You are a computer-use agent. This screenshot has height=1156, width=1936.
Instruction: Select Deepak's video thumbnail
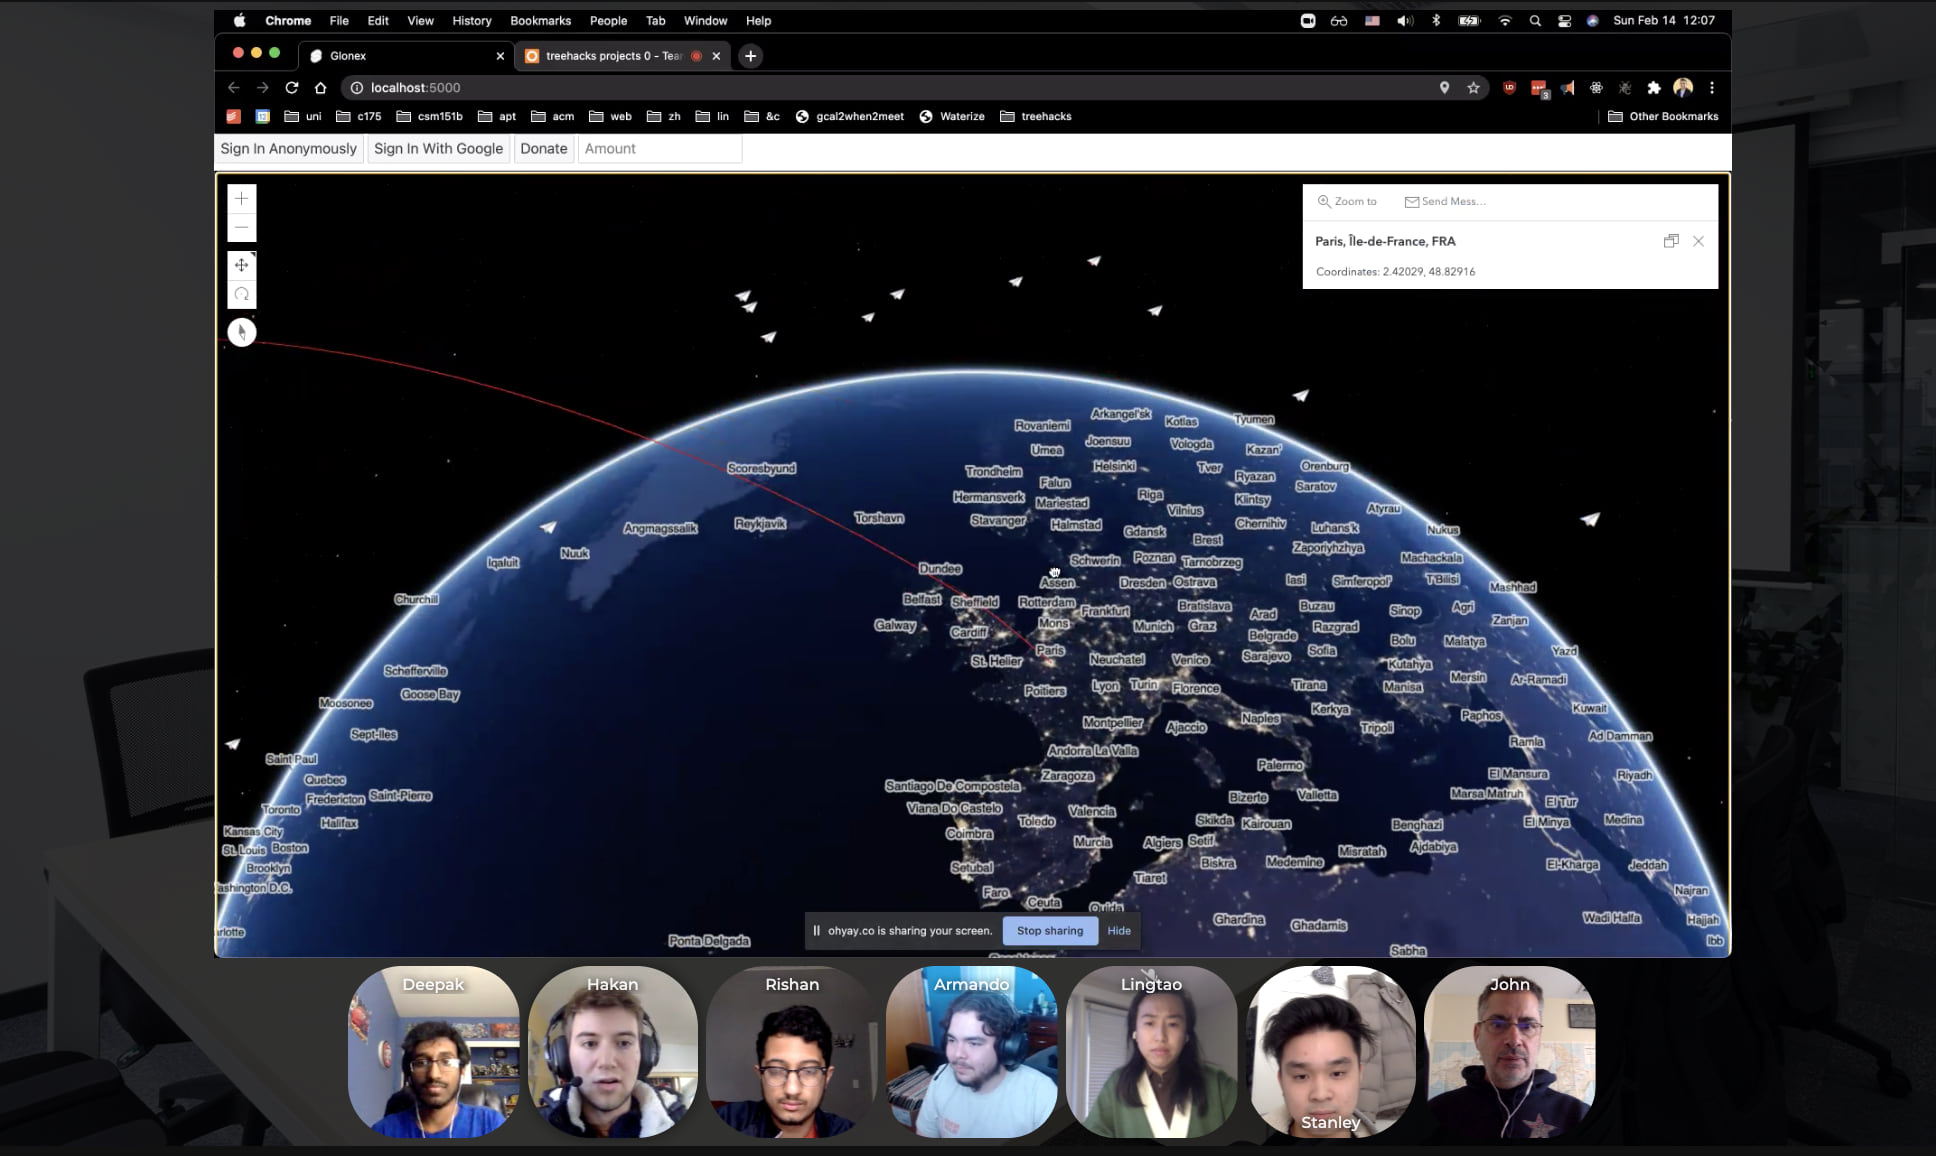pos(433,1051)
